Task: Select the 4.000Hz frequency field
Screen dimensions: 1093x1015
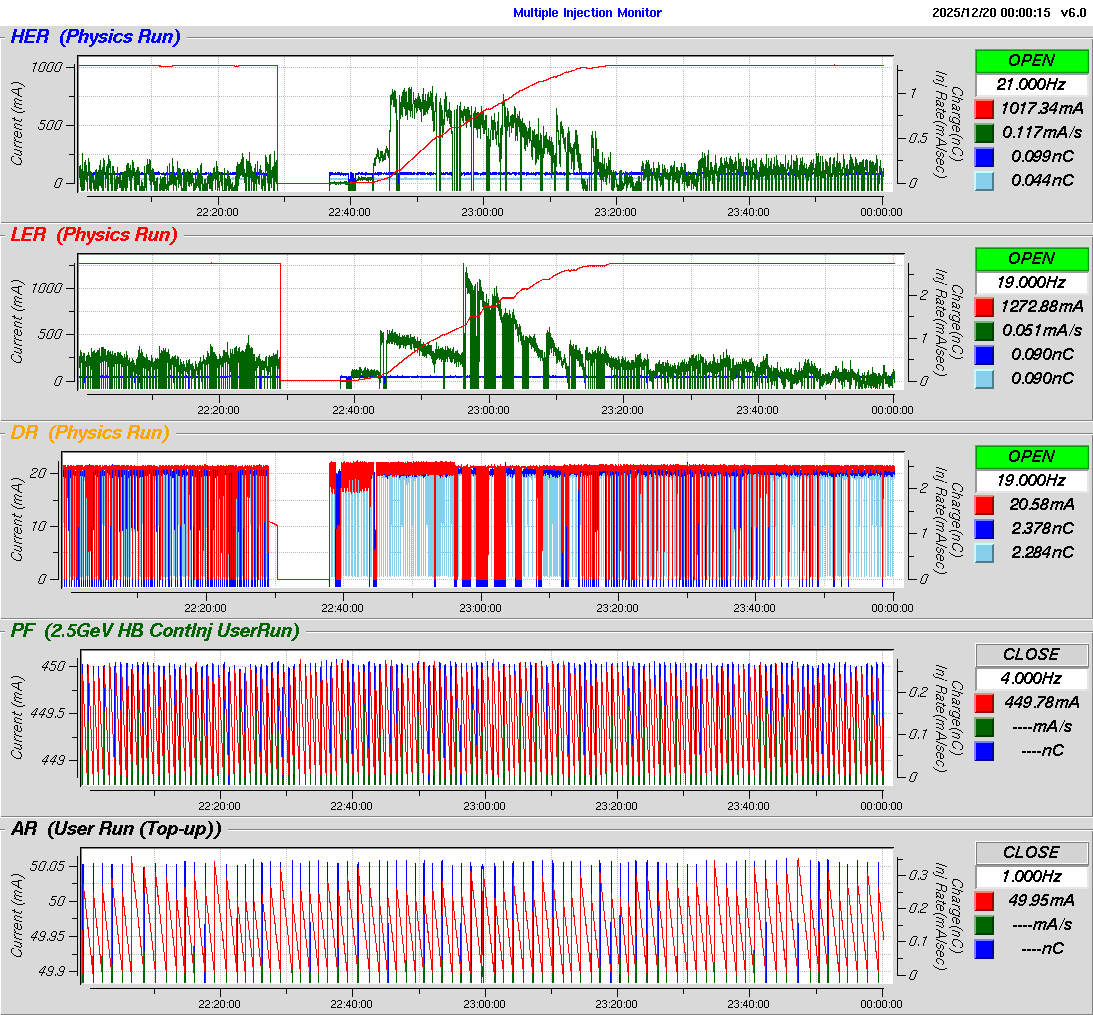Action: (1031, 679)
